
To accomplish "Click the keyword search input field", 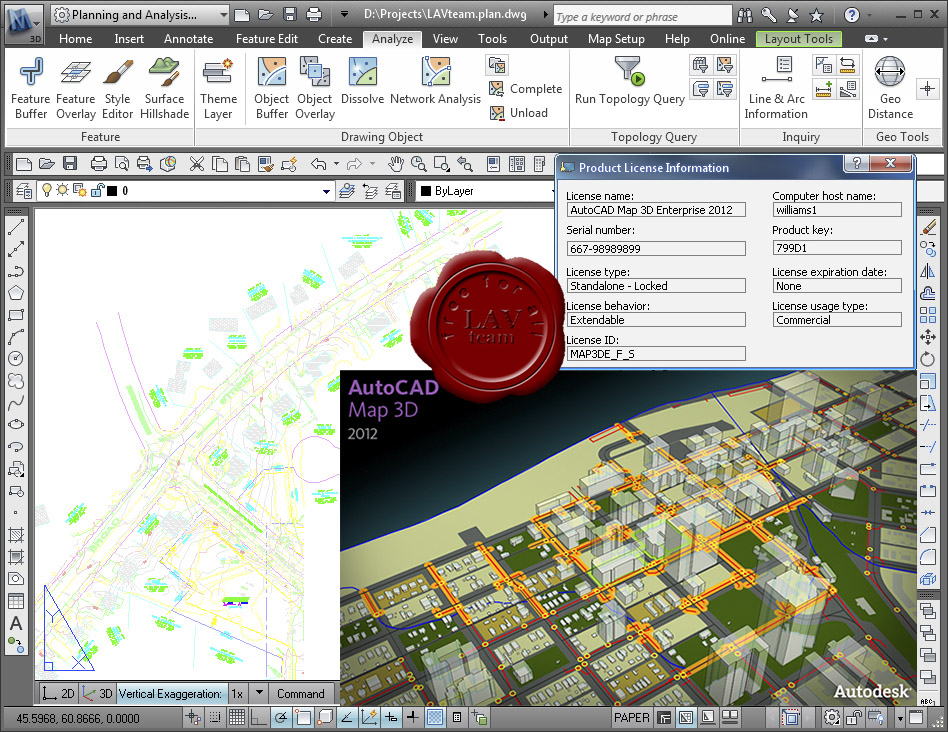I will [643, 16].
